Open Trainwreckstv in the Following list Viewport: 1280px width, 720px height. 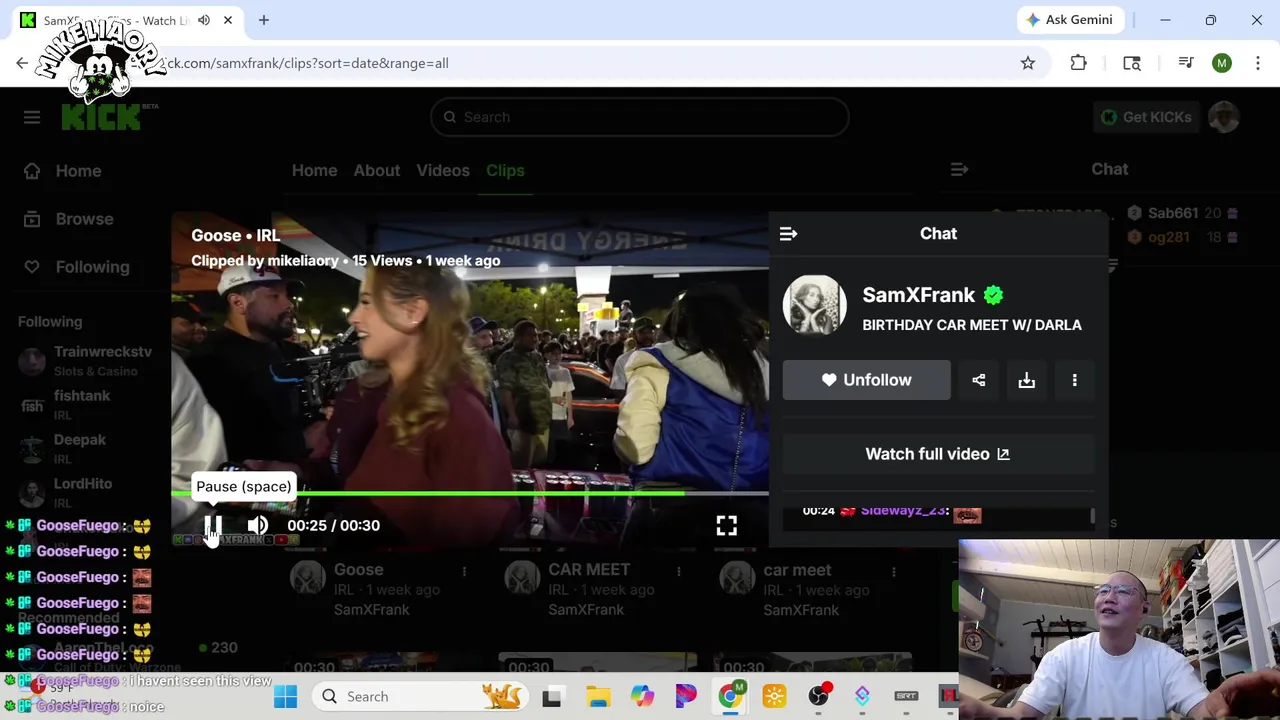tap(85, 361)
